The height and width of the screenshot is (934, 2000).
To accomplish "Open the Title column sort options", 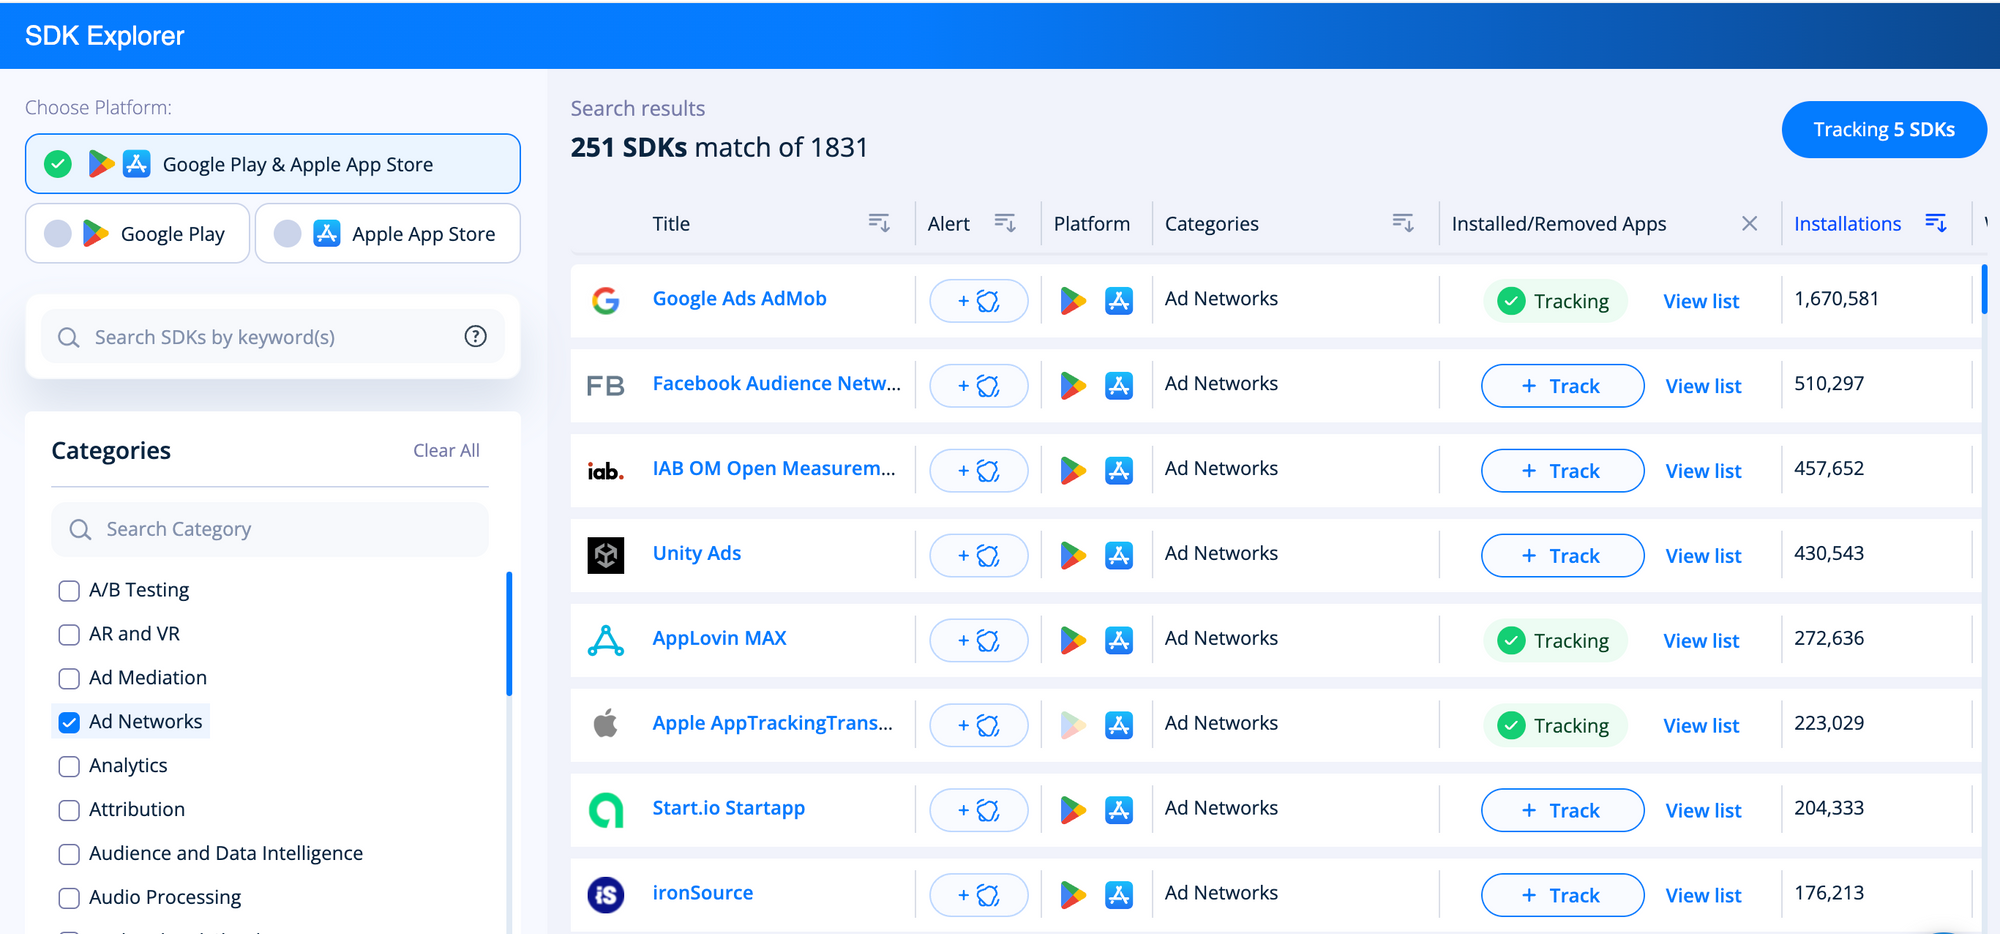I will click(x=878, y=223).
